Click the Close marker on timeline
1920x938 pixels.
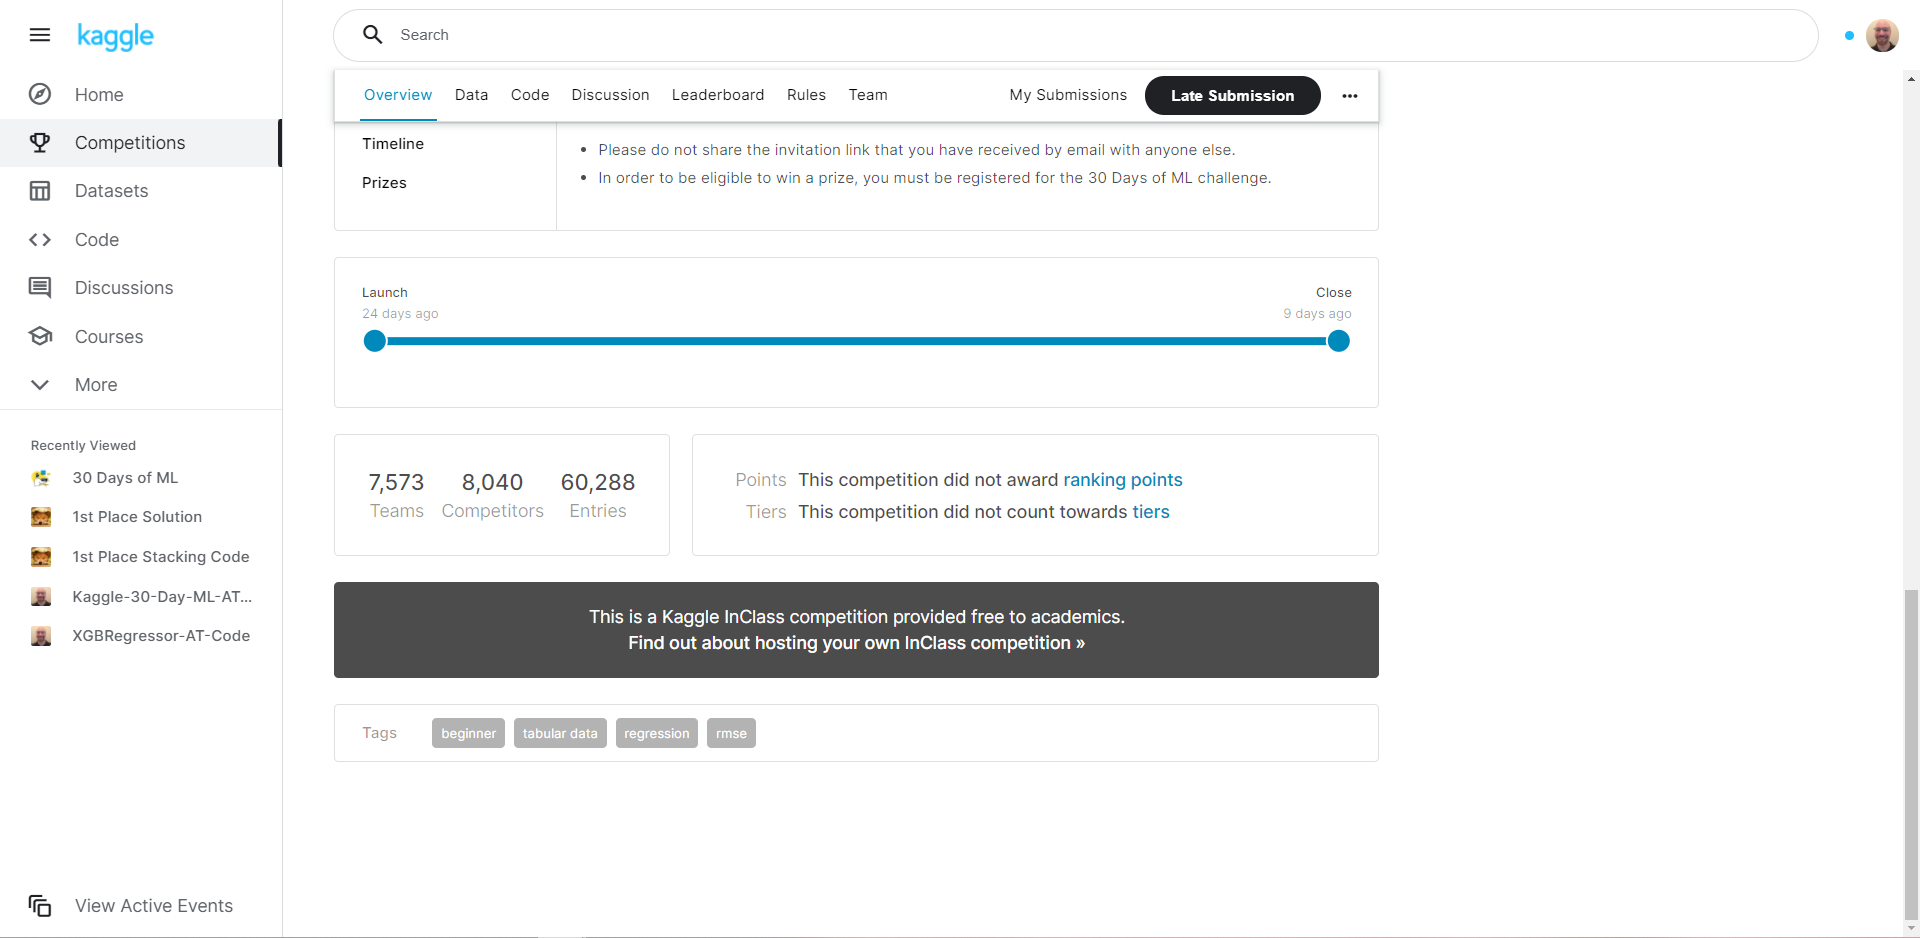pyautogui.click(x=1339, y=342)
